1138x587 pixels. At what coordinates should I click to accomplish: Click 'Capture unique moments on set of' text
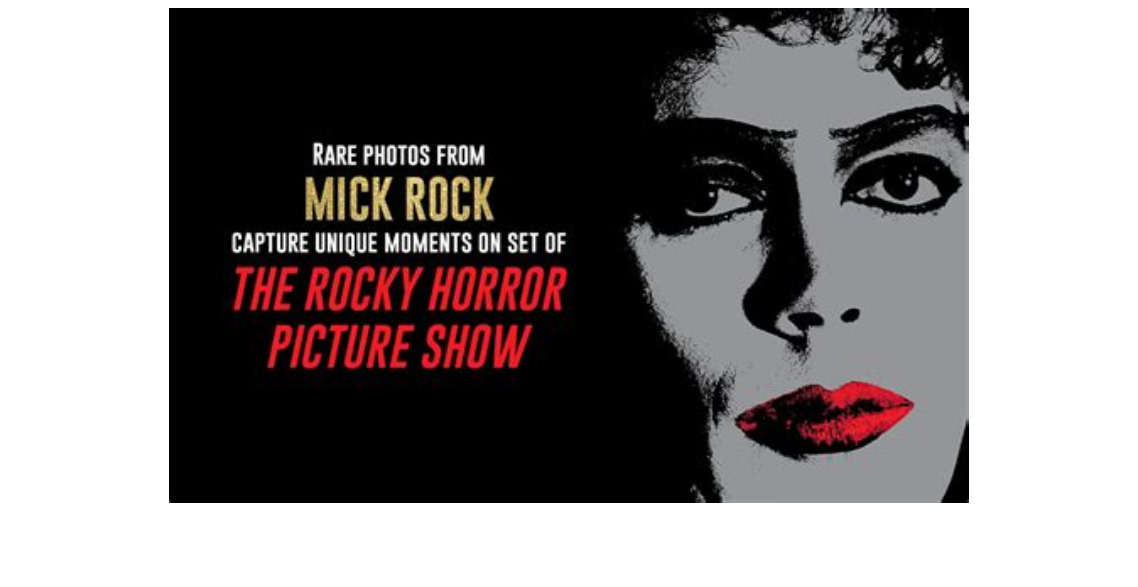[398, 243]
